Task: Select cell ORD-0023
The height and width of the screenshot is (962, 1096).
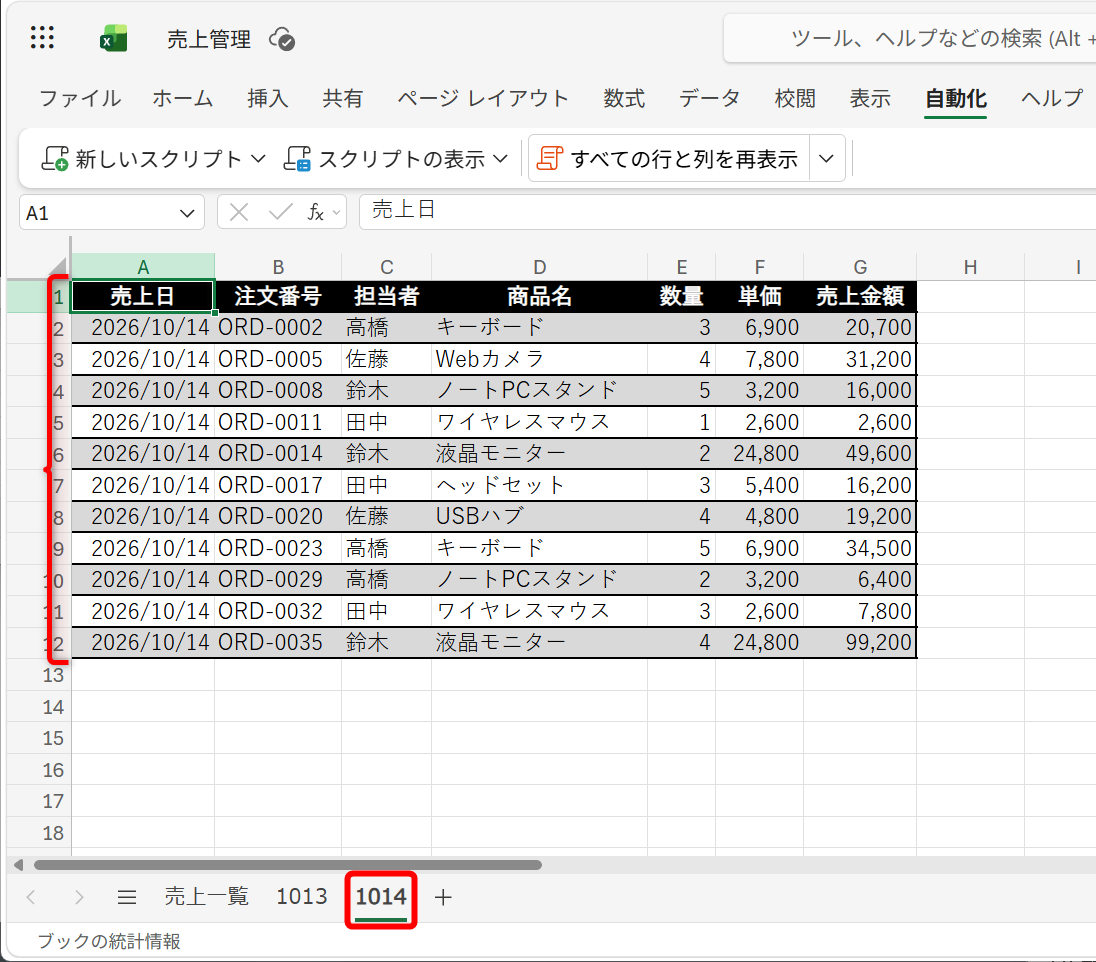Action: 278,548
